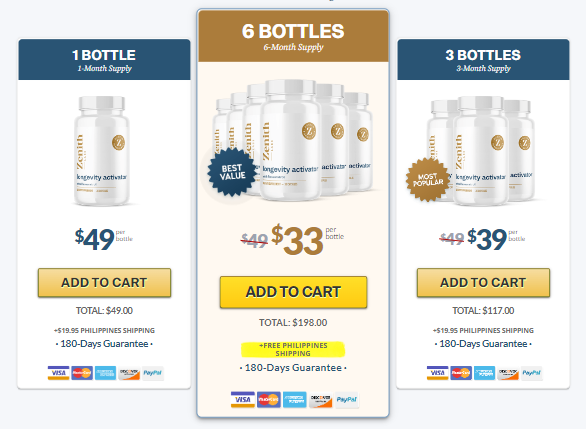Click the Discover icon under 6 bottles
The width and height of the screenshot is (586, 429).
coord(321,400)
